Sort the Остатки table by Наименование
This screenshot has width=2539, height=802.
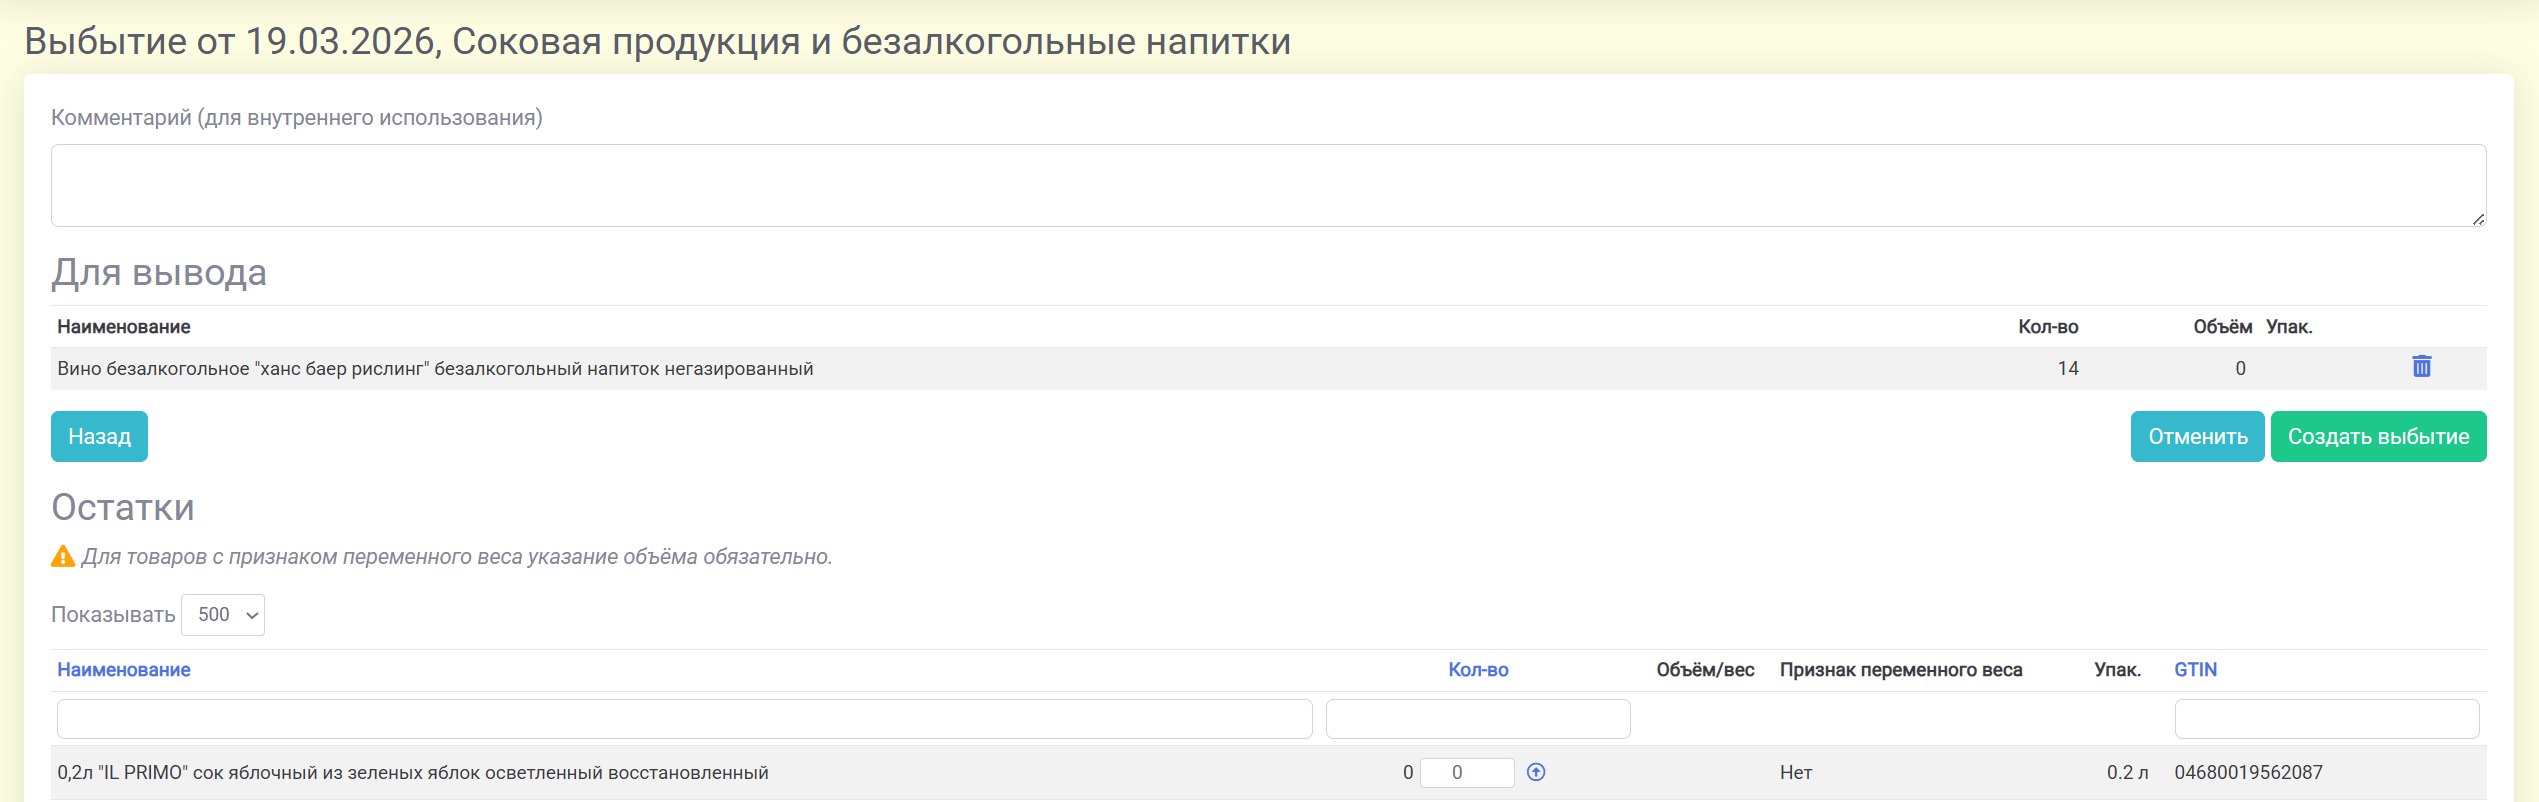click(x=123, y=670)
